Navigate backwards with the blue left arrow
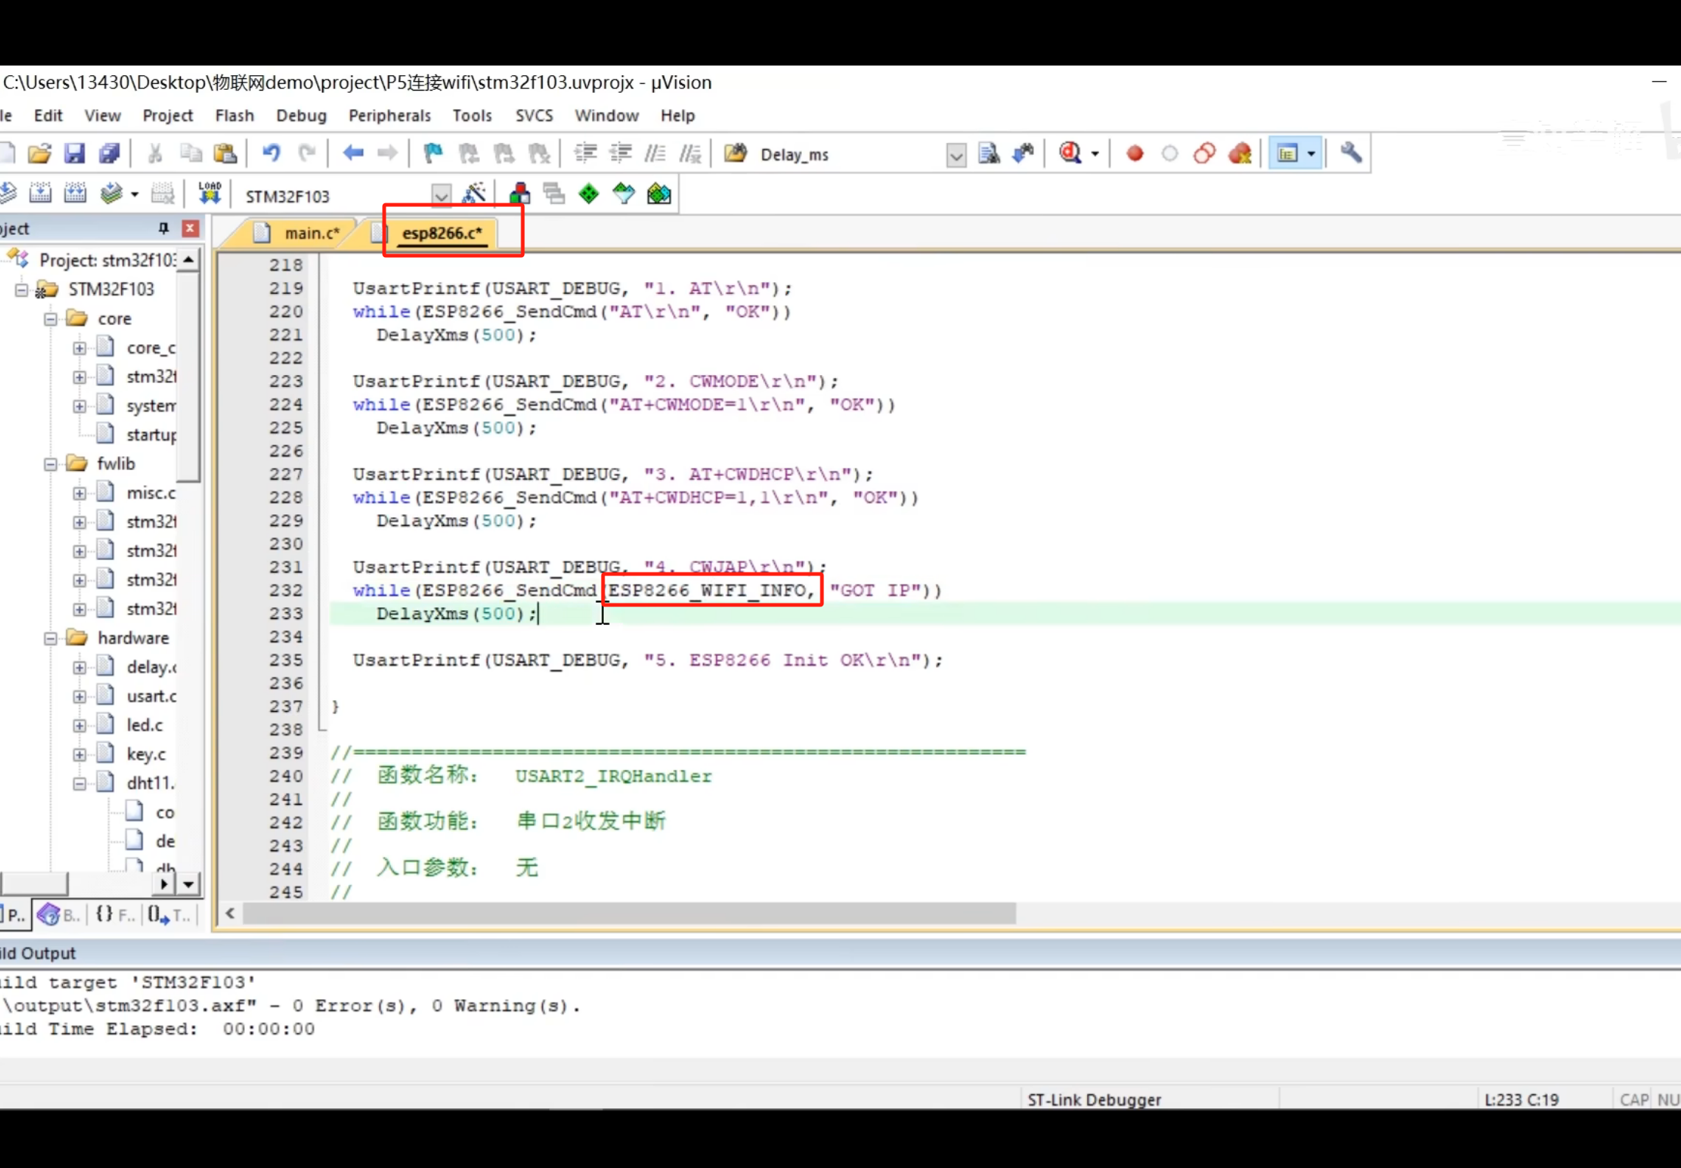Viewport: 1681px width, 1168px height. tap(353, 153)
